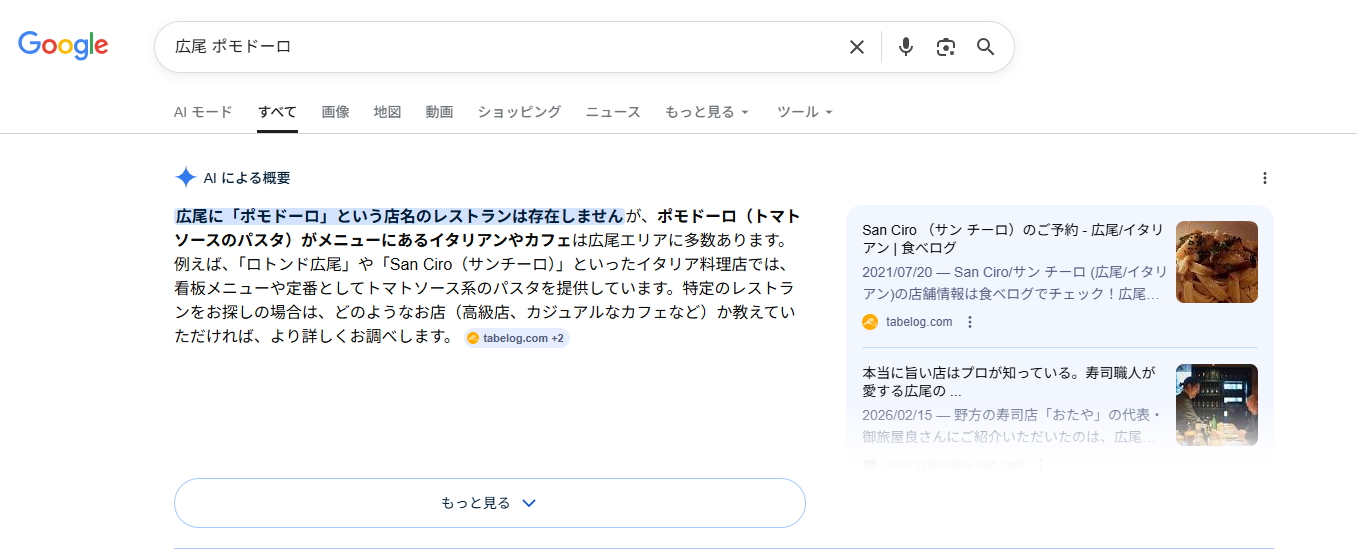Select the ショッピング tab
The height and width of the screenshot is (556, 1357).
[519, 112]
